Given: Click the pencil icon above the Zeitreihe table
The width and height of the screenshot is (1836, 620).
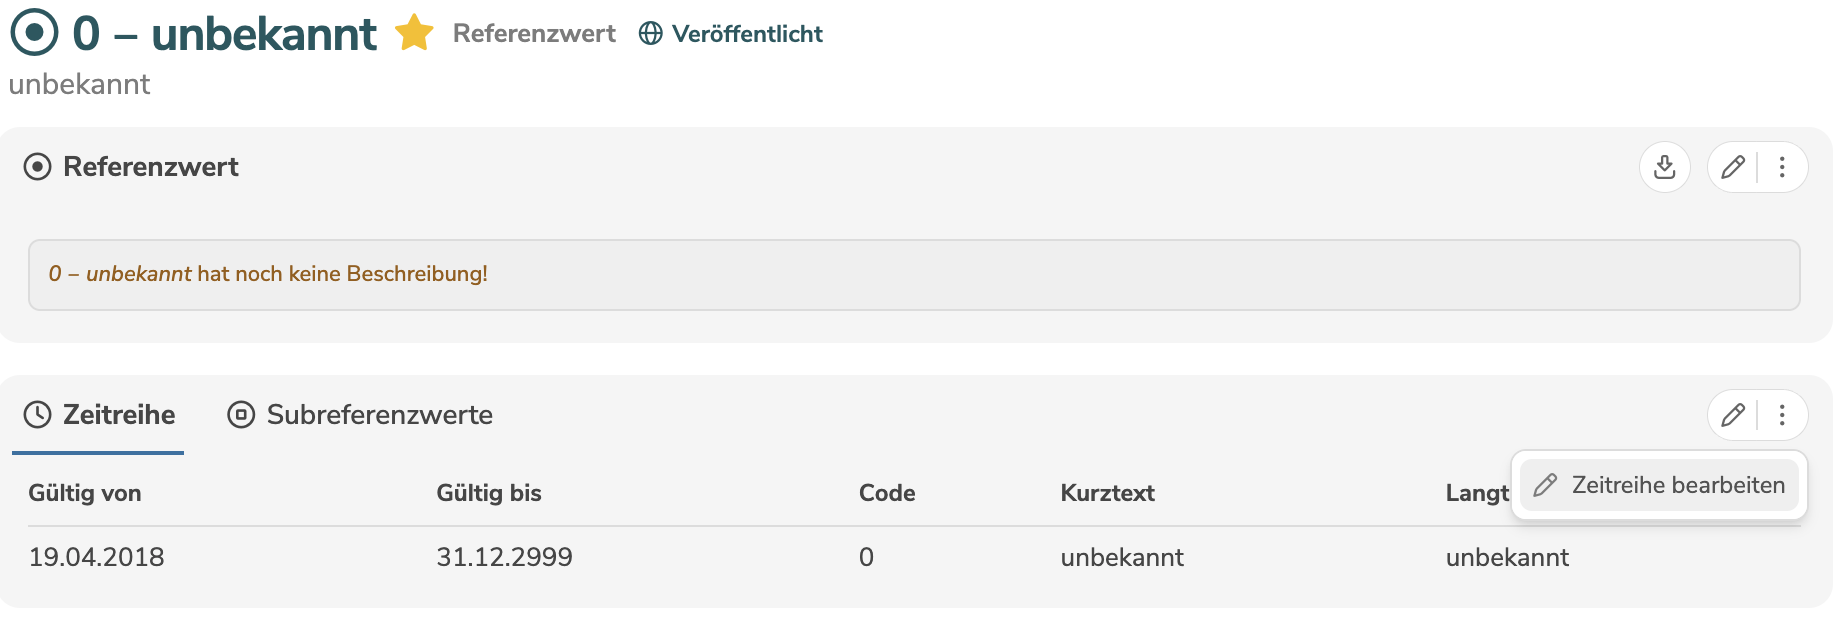Looking at the screenshot, I should (1733, 414).
